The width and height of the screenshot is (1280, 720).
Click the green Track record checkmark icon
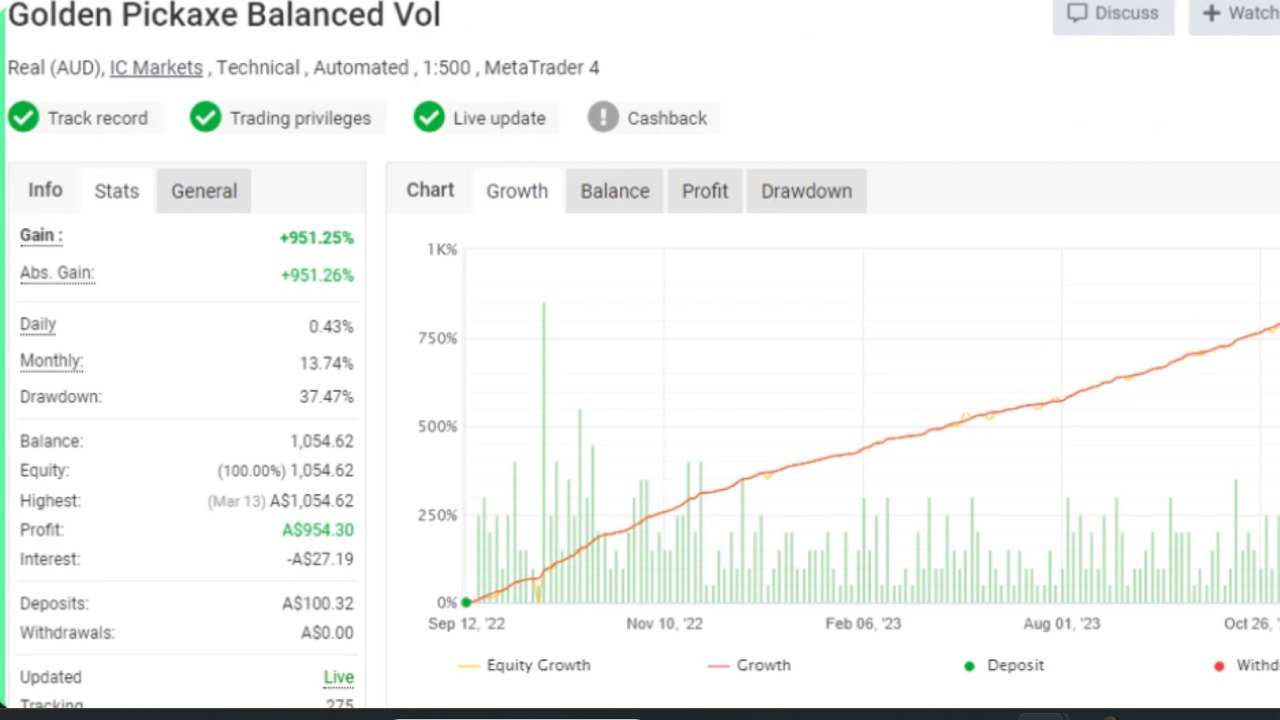23,118
